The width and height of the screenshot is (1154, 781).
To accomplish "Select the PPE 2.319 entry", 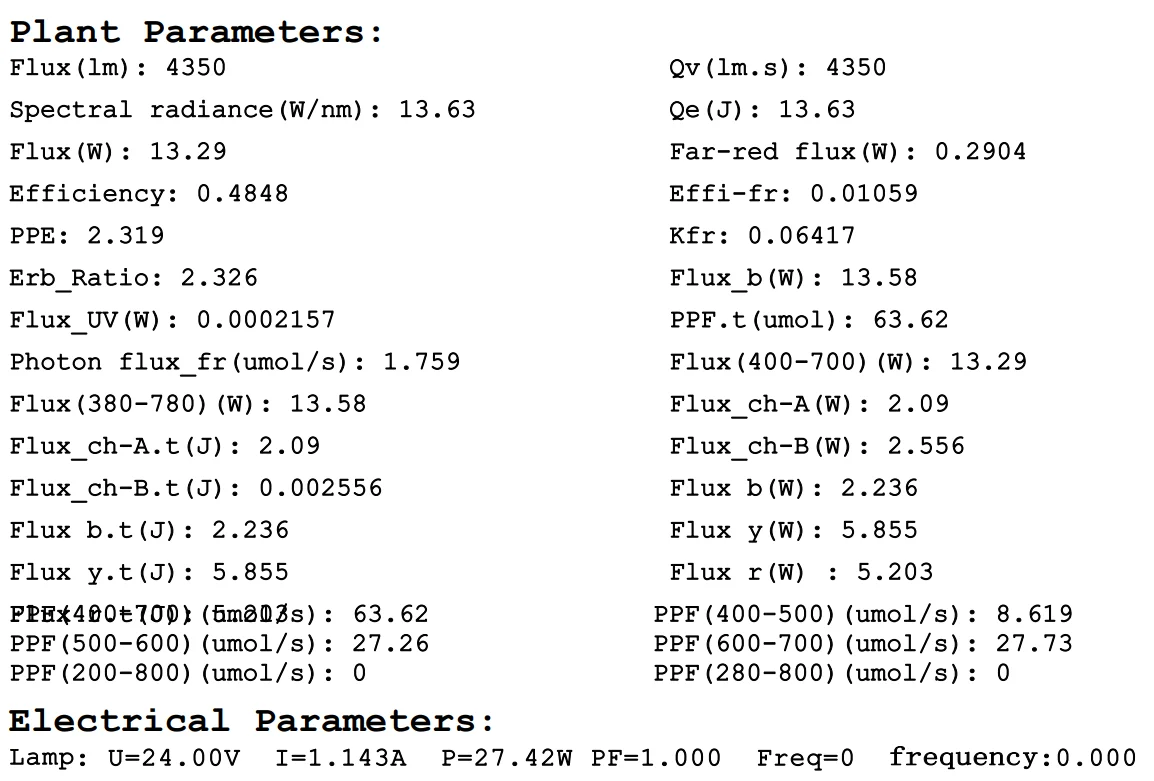I will pos(86,236).
